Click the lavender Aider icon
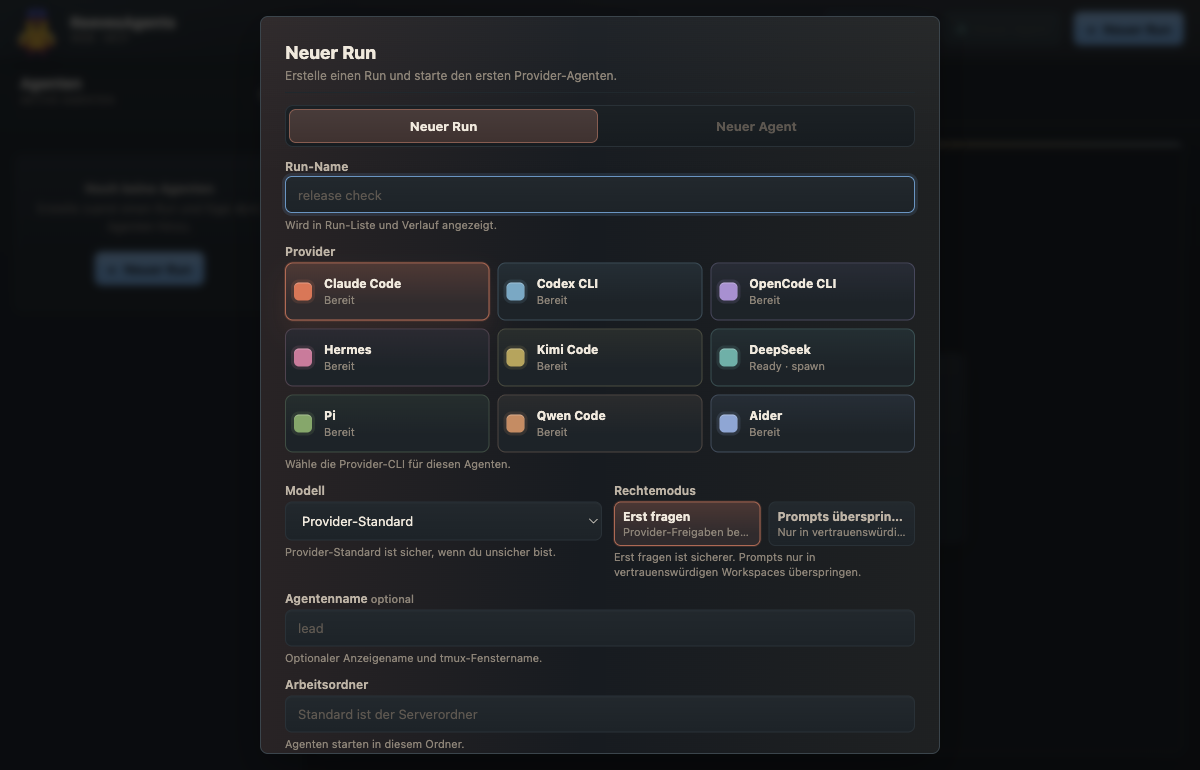Viewport: 1200px width, 770px height. click(x=728, y=423)
